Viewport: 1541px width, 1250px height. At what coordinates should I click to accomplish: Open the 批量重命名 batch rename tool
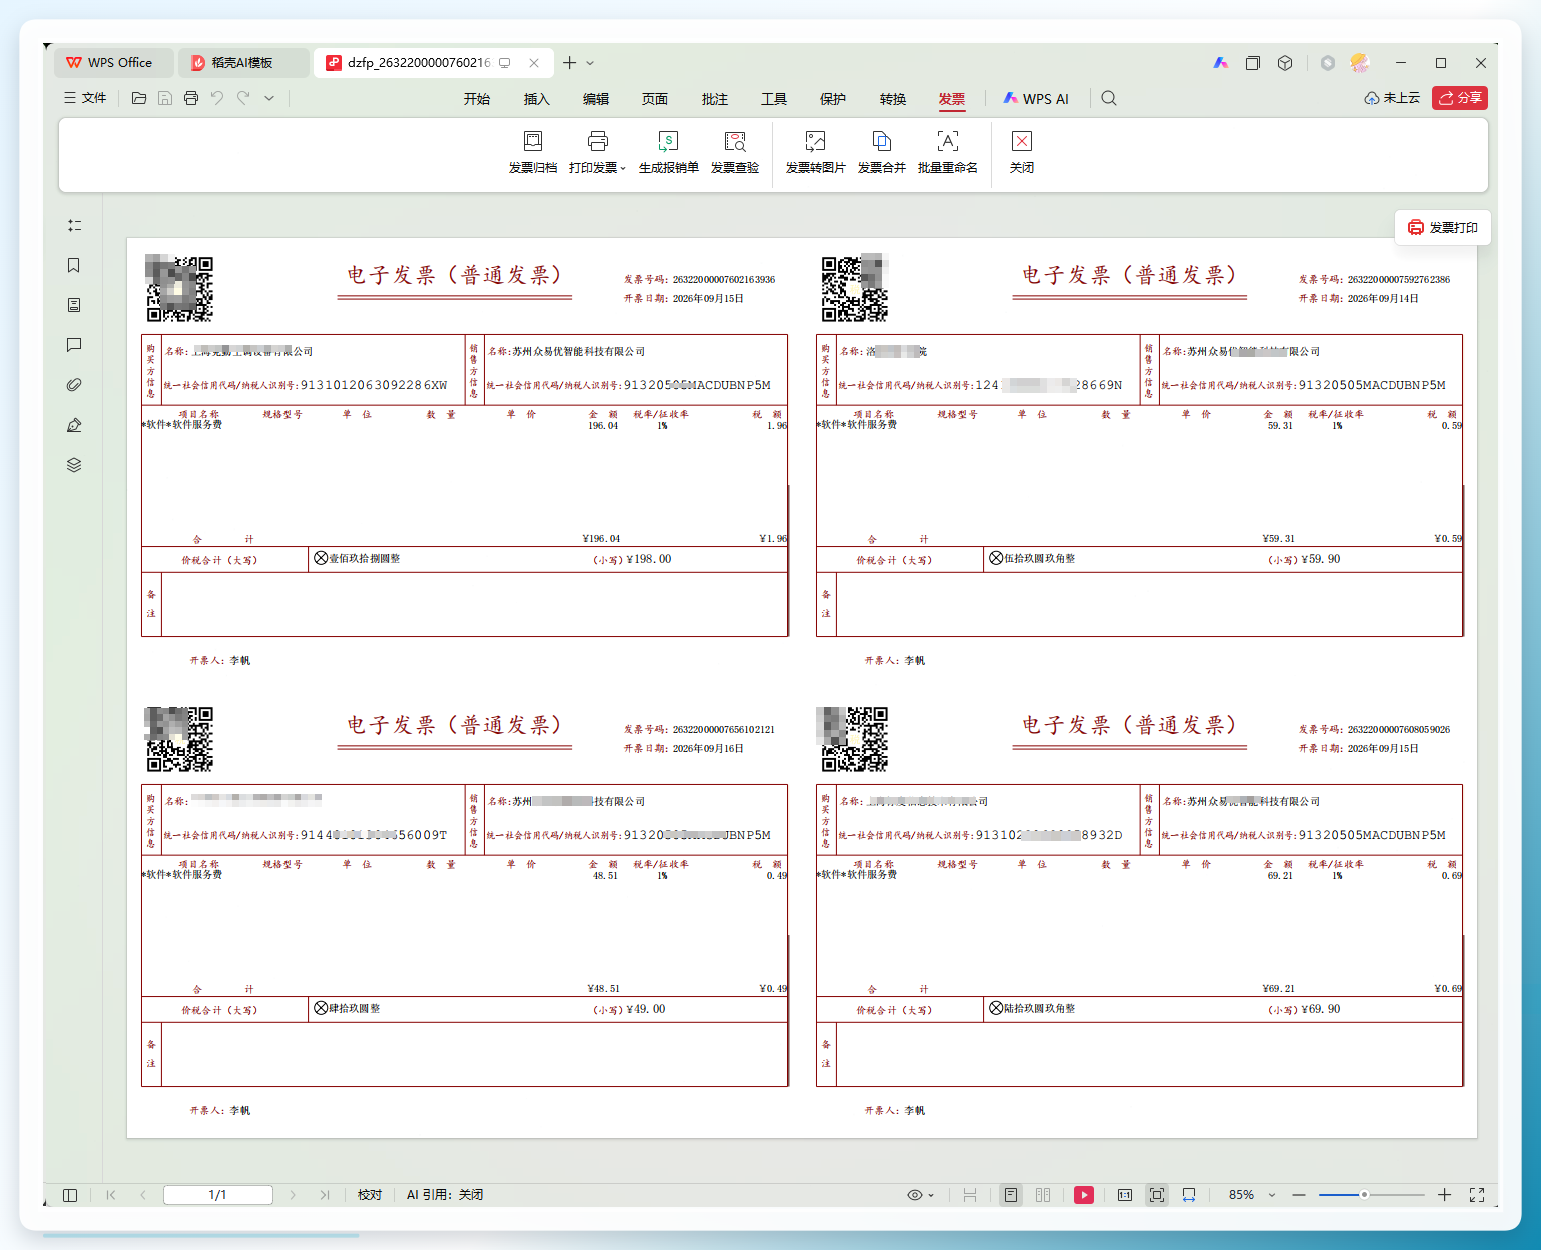947,152
